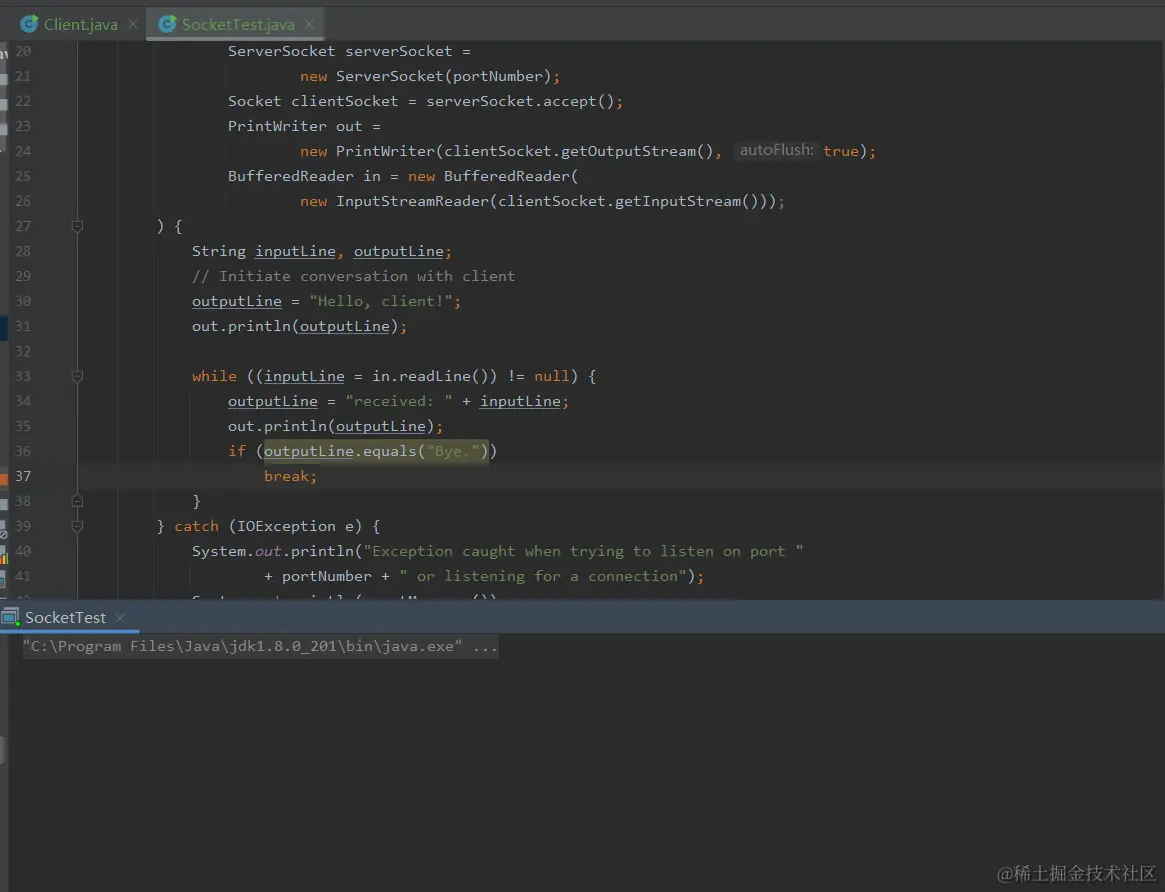Collapse the while loop fold at line 33
Viewport: 1165px width, 892px height.
[77, 376]
